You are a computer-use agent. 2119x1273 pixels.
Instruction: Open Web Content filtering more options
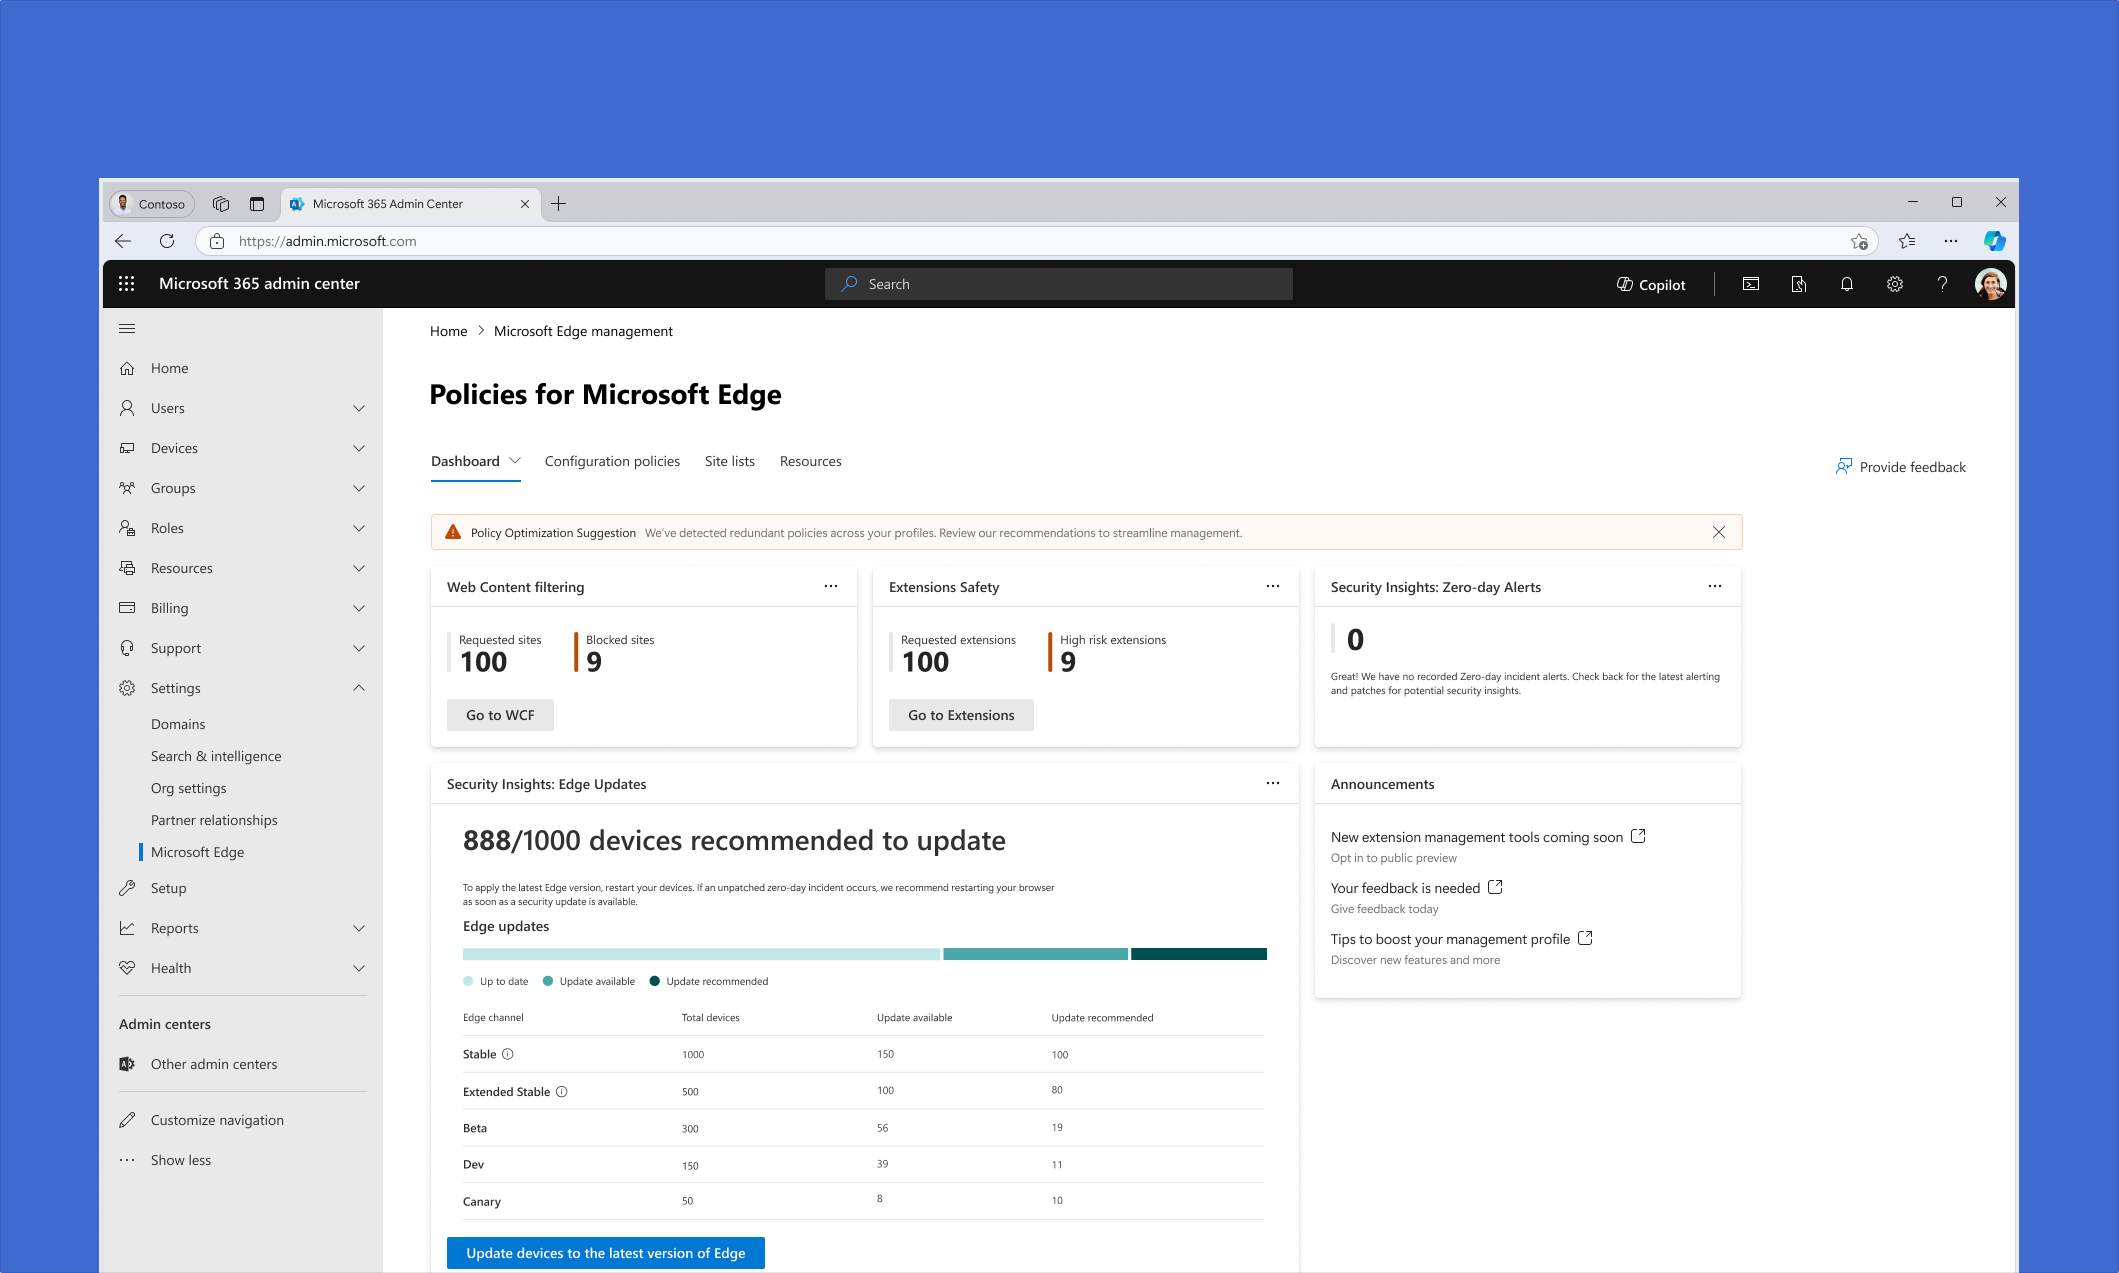pos(831,586)
